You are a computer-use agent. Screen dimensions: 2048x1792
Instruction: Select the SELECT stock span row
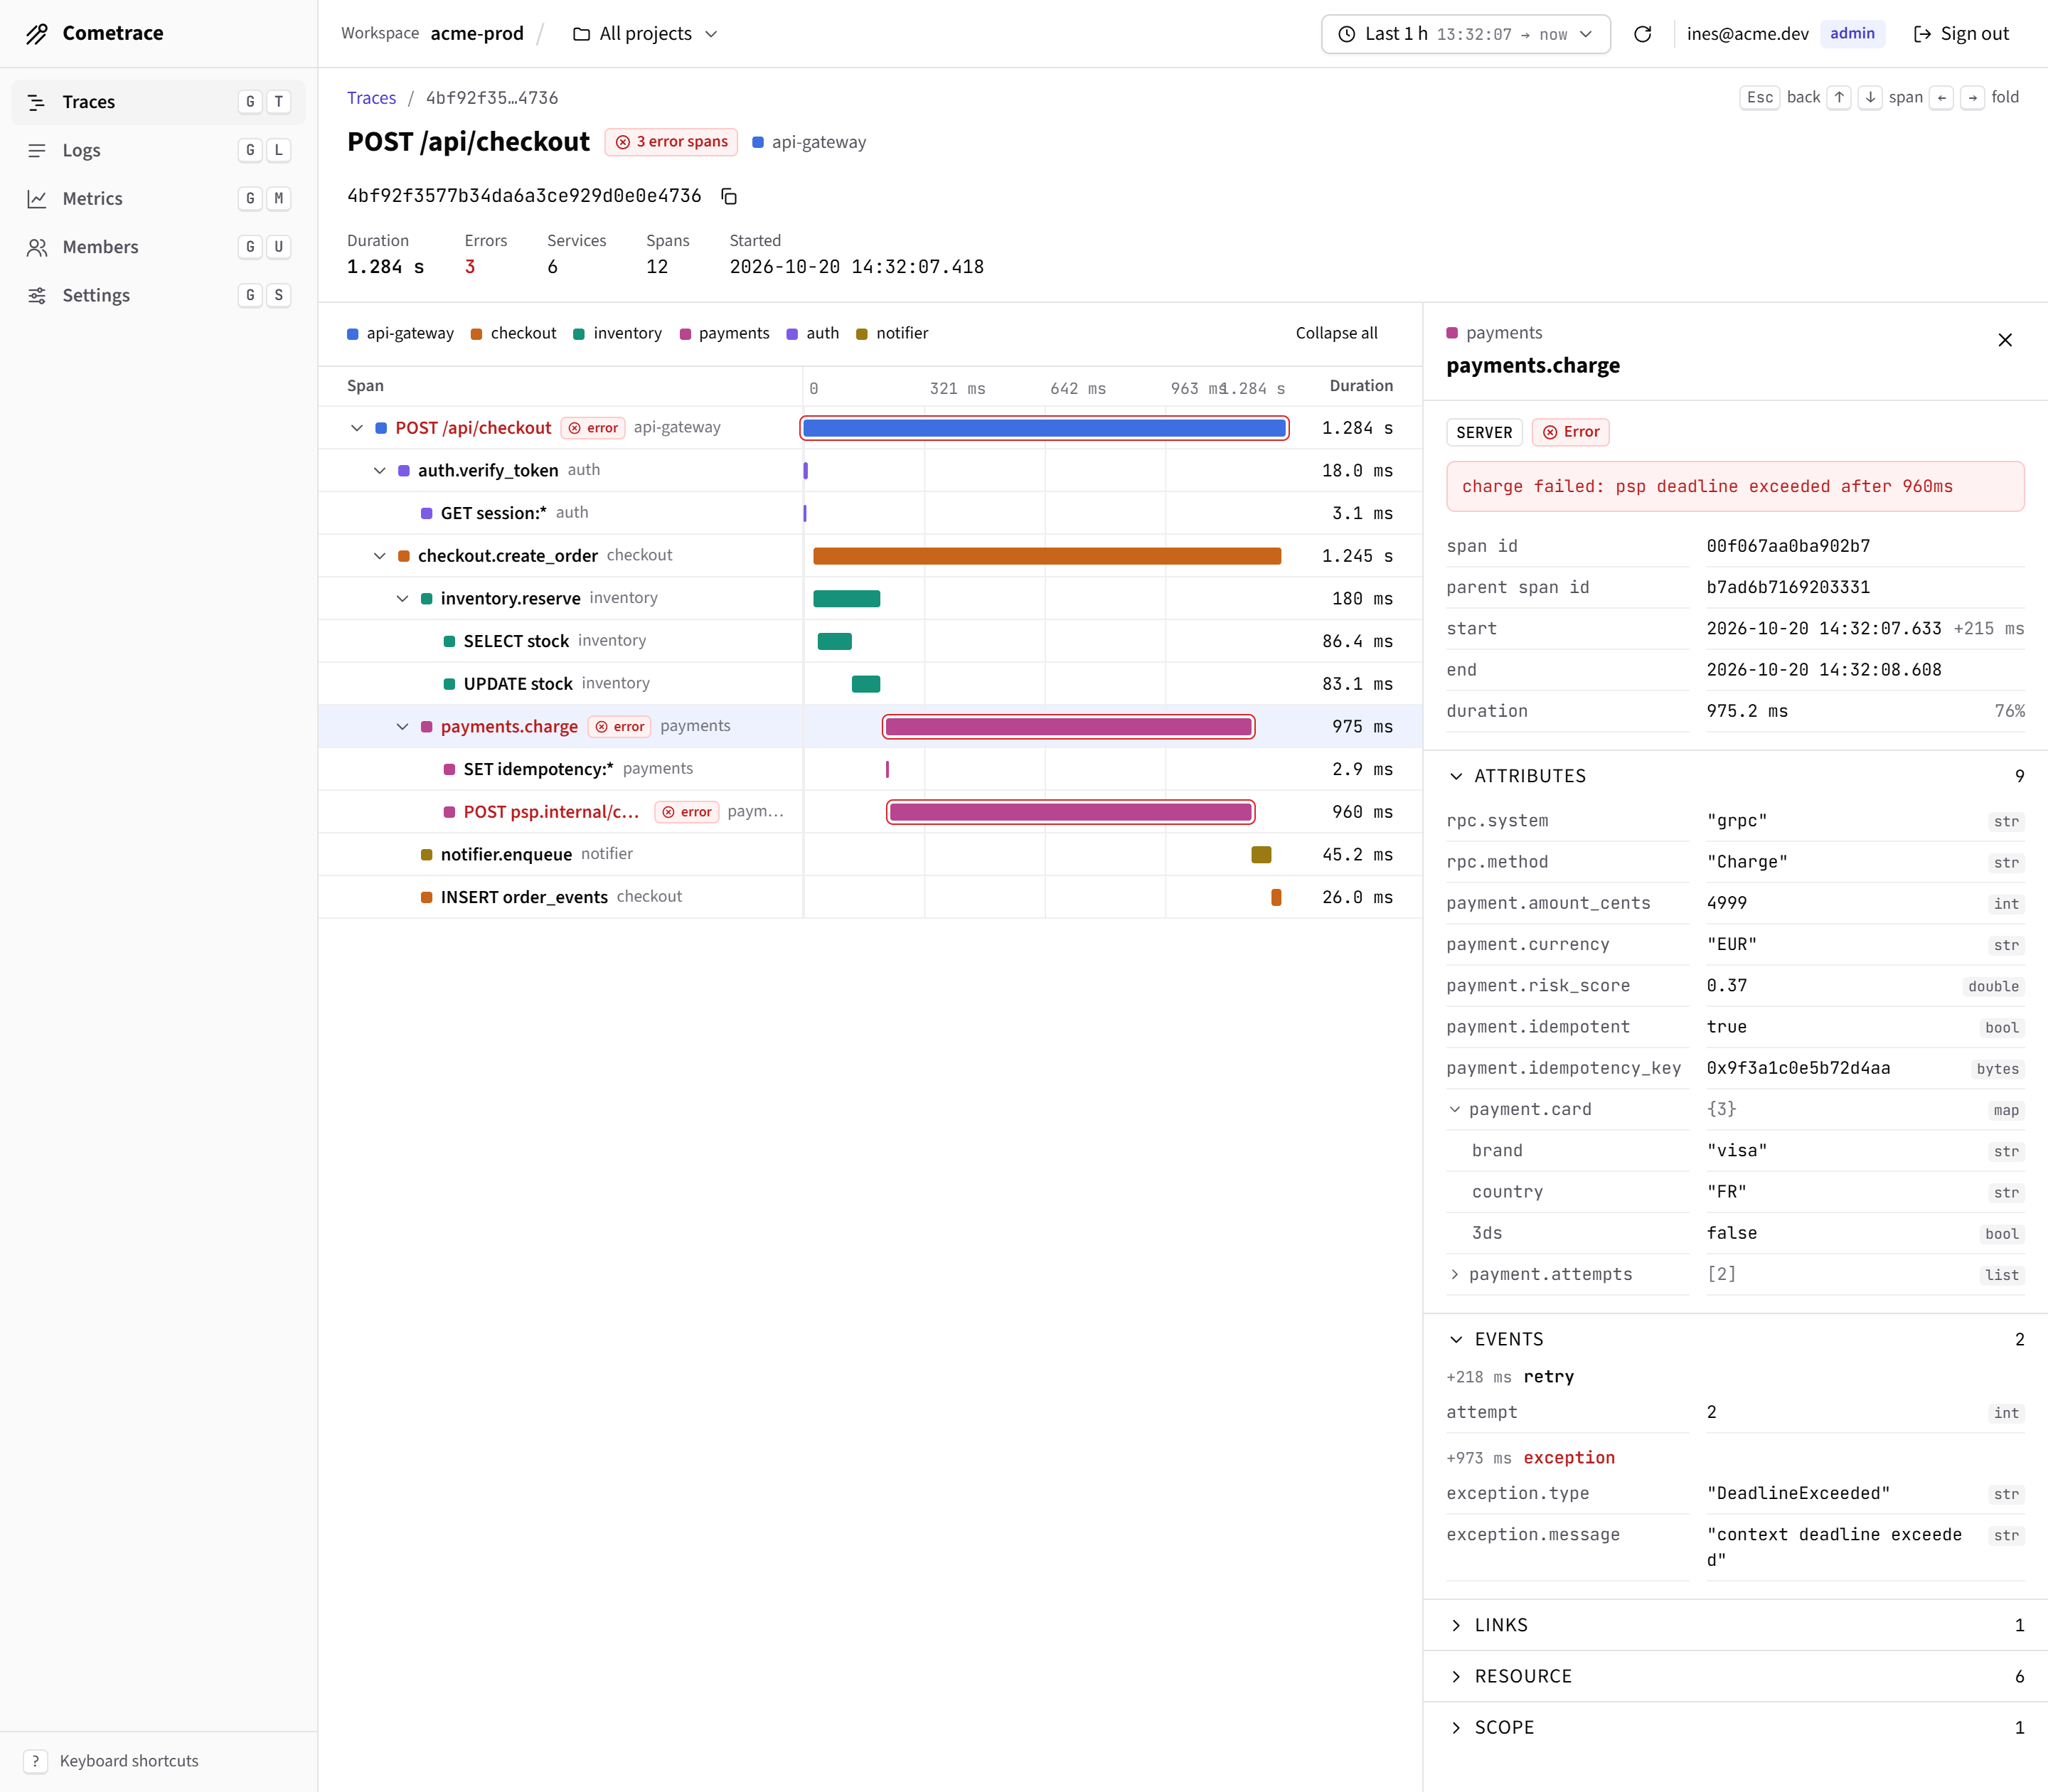pos(870,641)
